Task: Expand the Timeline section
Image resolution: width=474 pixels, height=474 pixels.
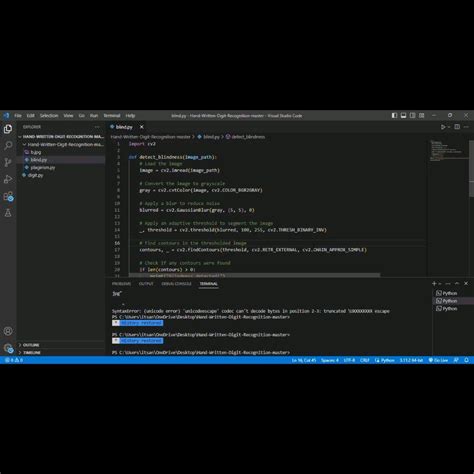Action: tap(62, 352)
